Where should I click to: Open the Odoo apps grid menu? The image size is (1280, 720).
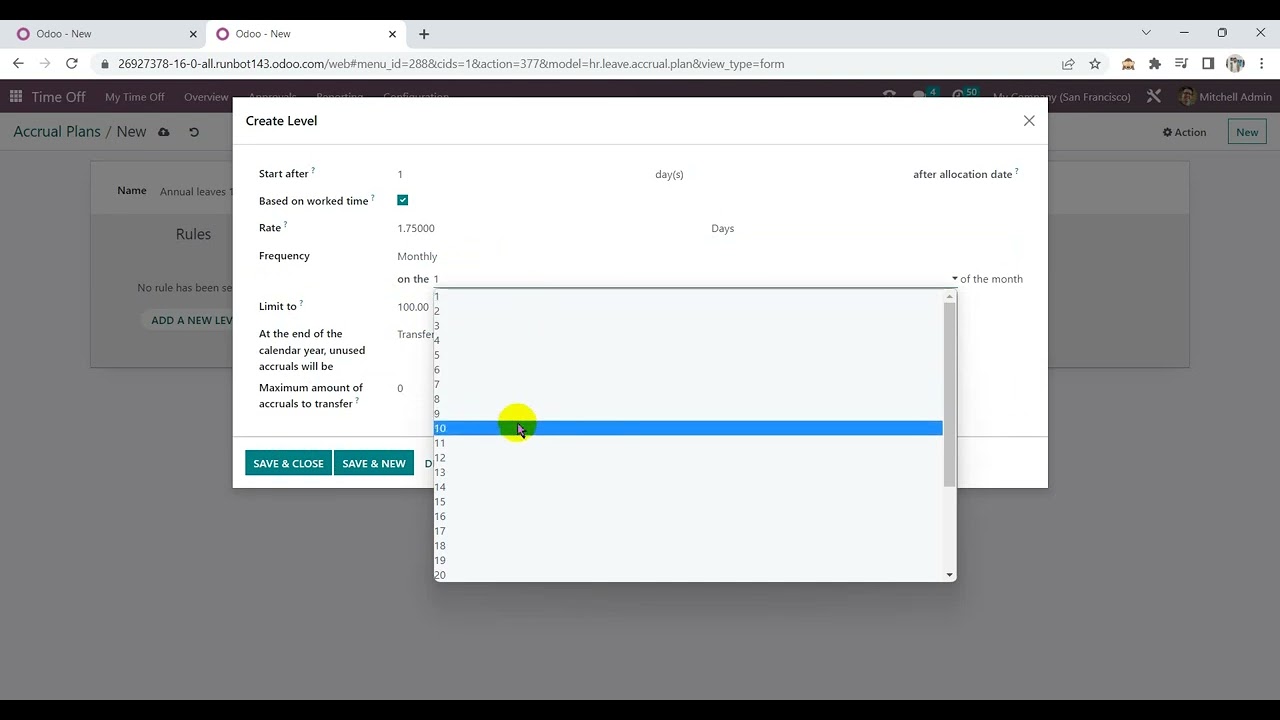(16, 97)
